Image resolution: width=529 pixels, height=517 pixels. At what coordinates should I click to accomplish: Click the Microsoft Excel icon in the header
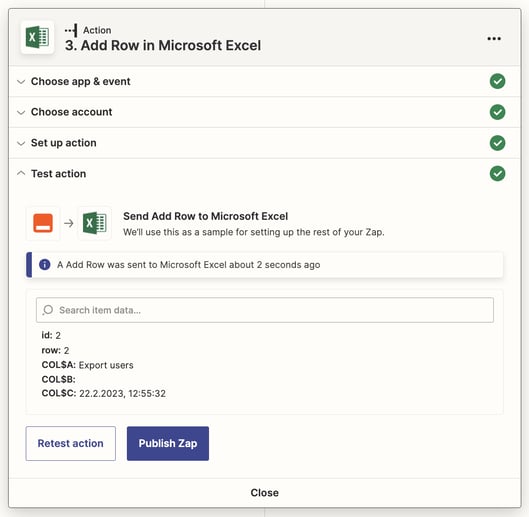[x=37, y=37]
